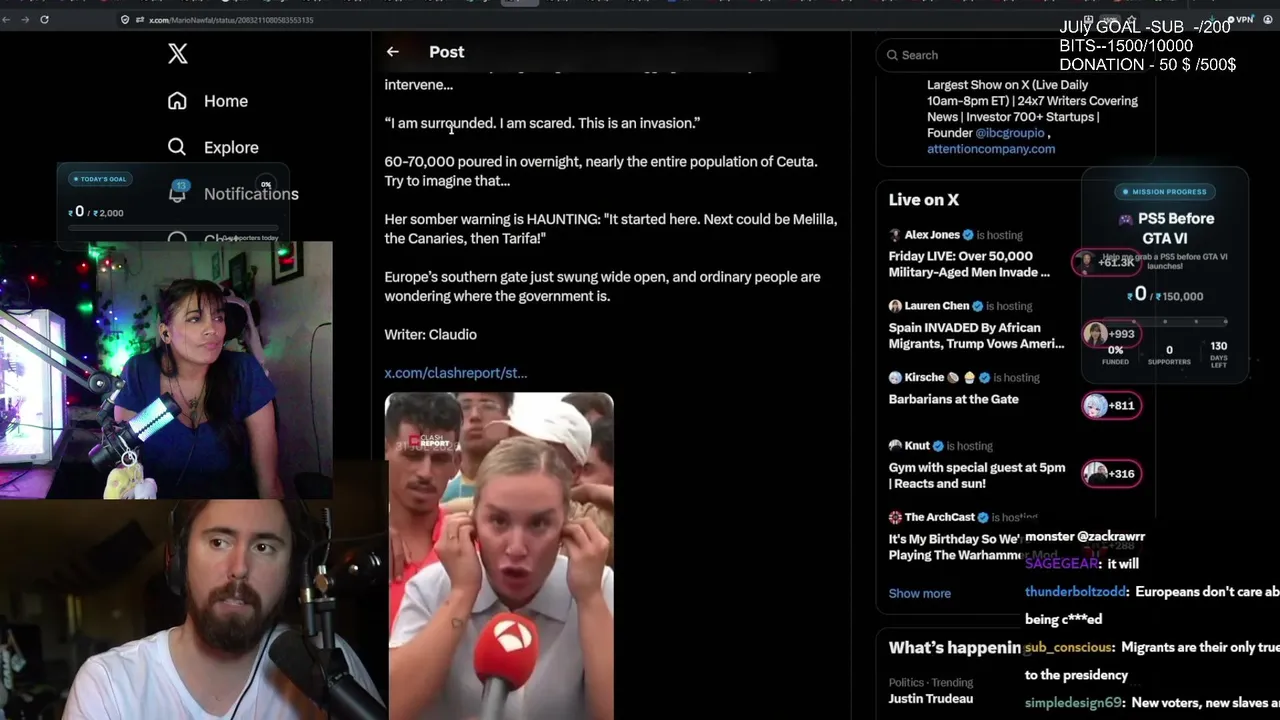Image resolution: width=1280 pixels, height=720 pixels.
Task: Join the 'Friday LIVE: Over 50,000' broadcast
Action: [969, 264]
